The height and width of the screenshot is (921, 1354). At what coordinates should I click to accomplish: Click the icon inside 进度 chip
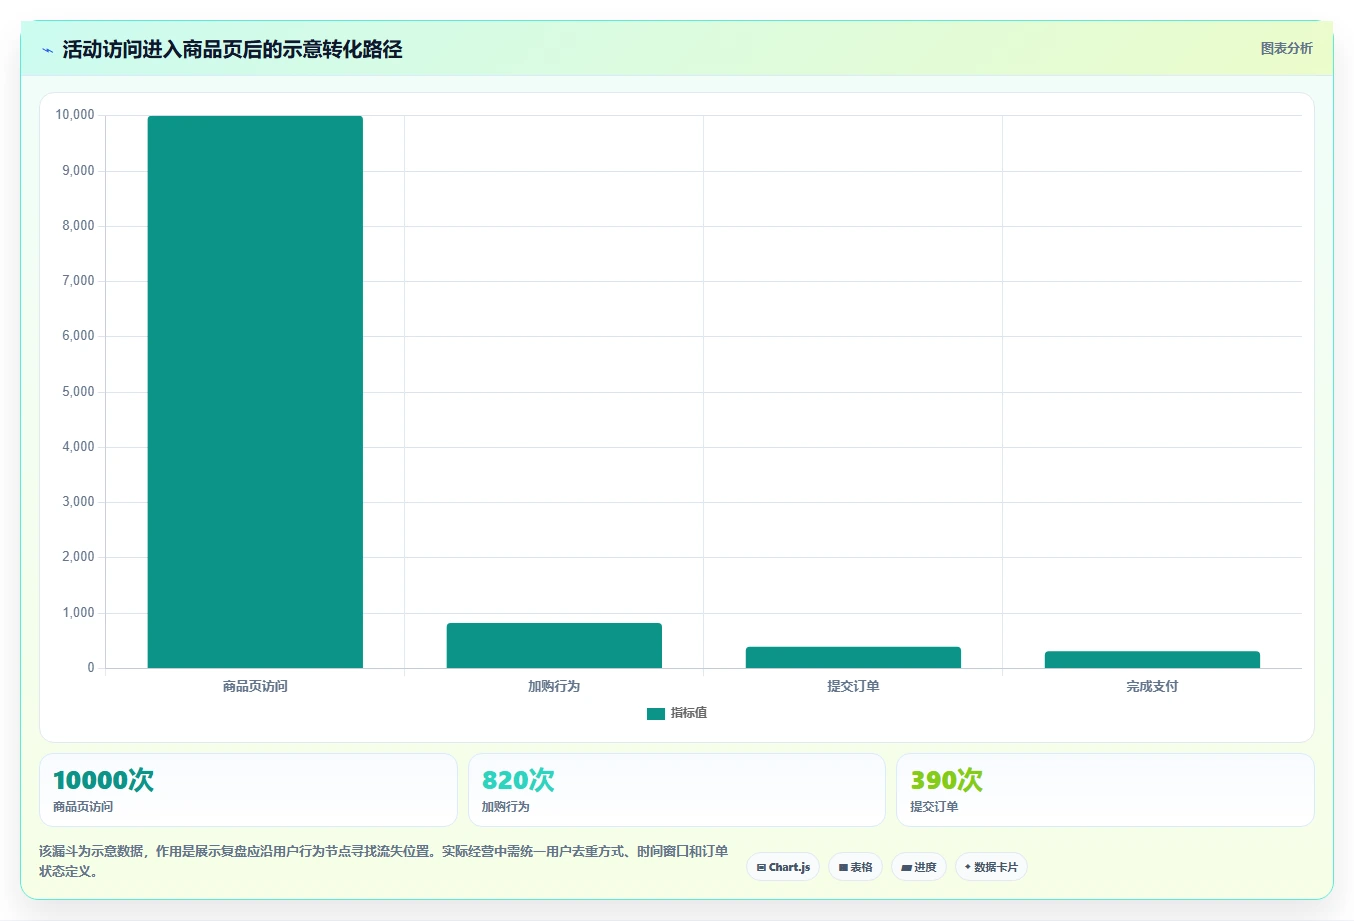tap(906, 868)
